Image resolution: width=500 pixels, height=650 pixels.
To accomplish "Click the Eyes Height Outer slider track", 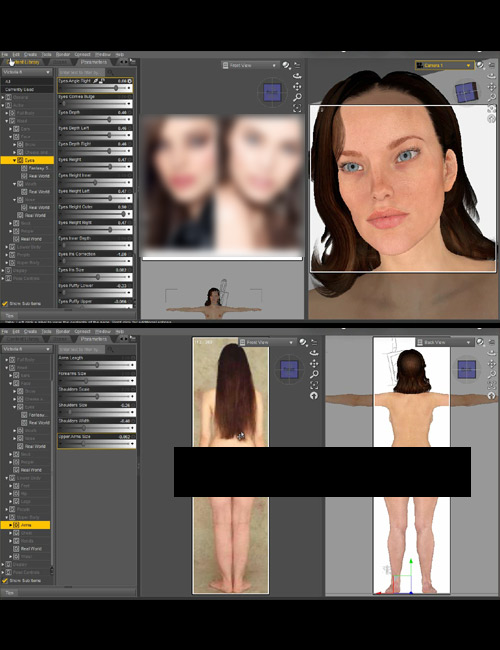I will point(93,214).
